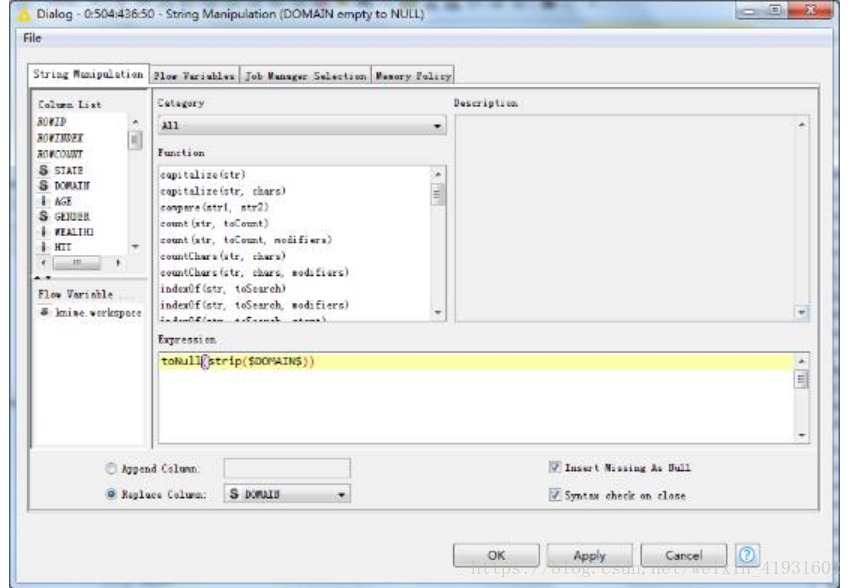This screenshot has width=852, height=588.
Task: Click the Function list scrollbar thumb
Action: pos(437,195)
